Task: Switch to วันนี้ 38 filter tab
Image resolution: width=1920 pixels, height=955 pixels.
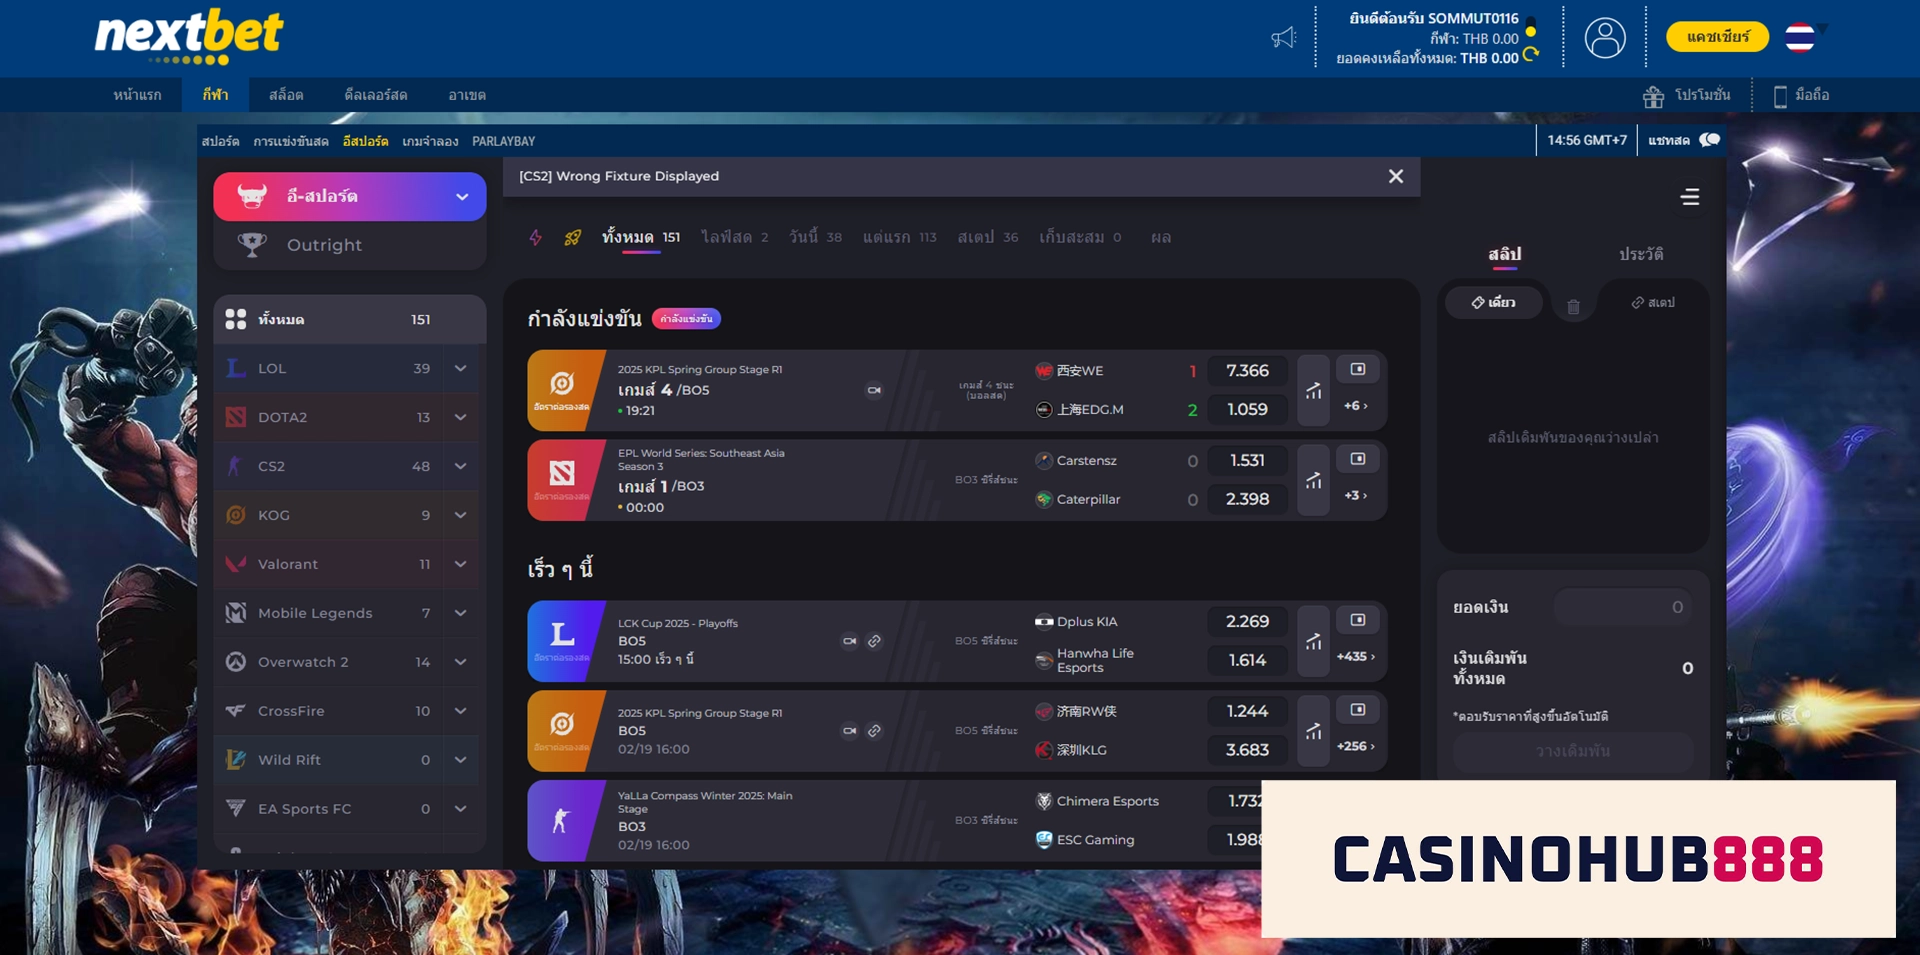Action: click(815, 237)
